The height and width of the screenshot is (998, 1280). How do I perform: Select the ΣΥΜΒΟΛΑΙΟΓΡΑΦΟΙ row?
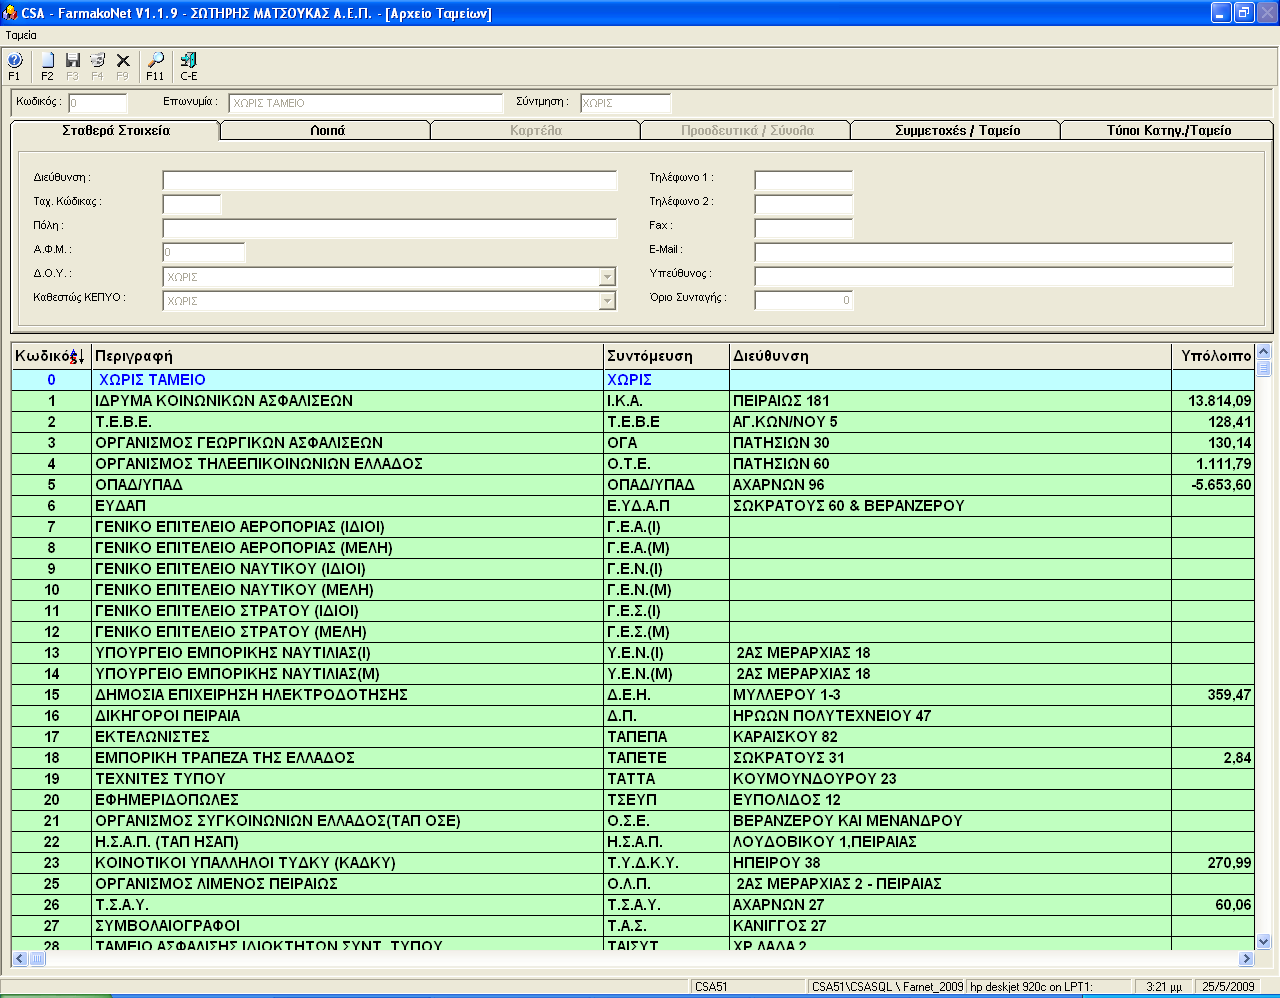tap(633, 926)
